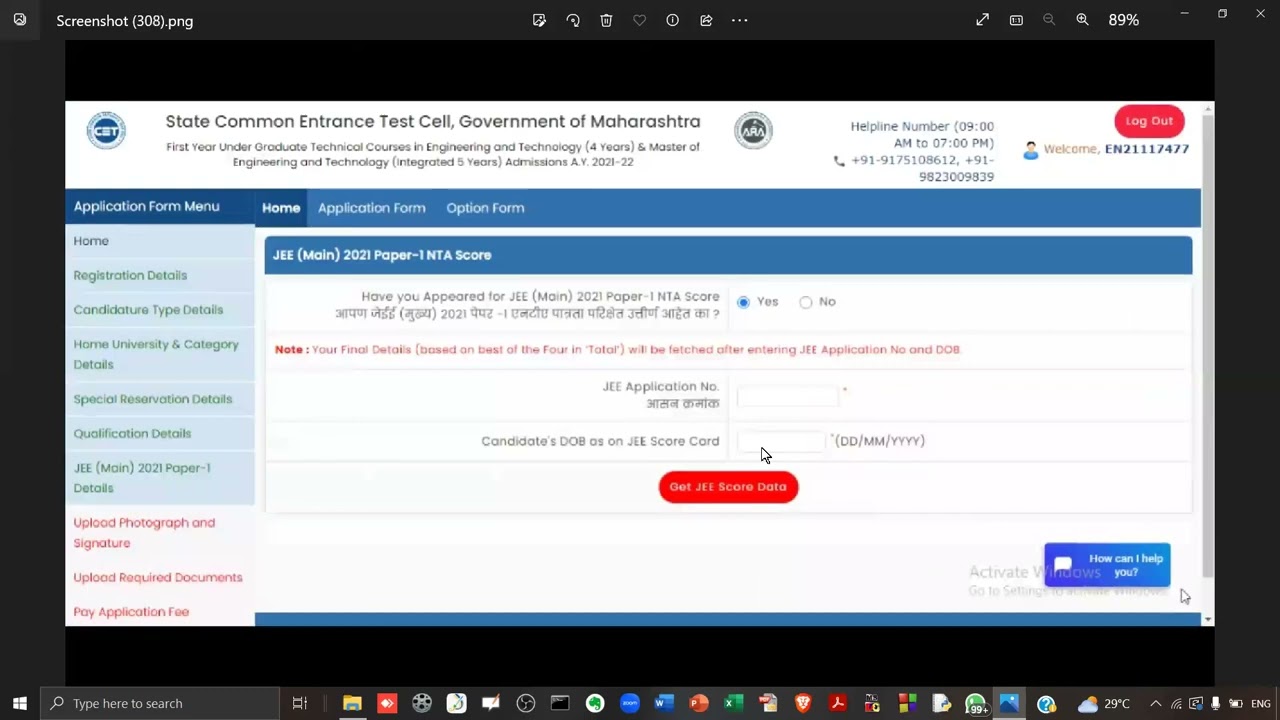This screenshot has height=720, width=1280.
Task: Click the application ID EN21117477
Action: pyautogui.click(x=1147, y=149)
